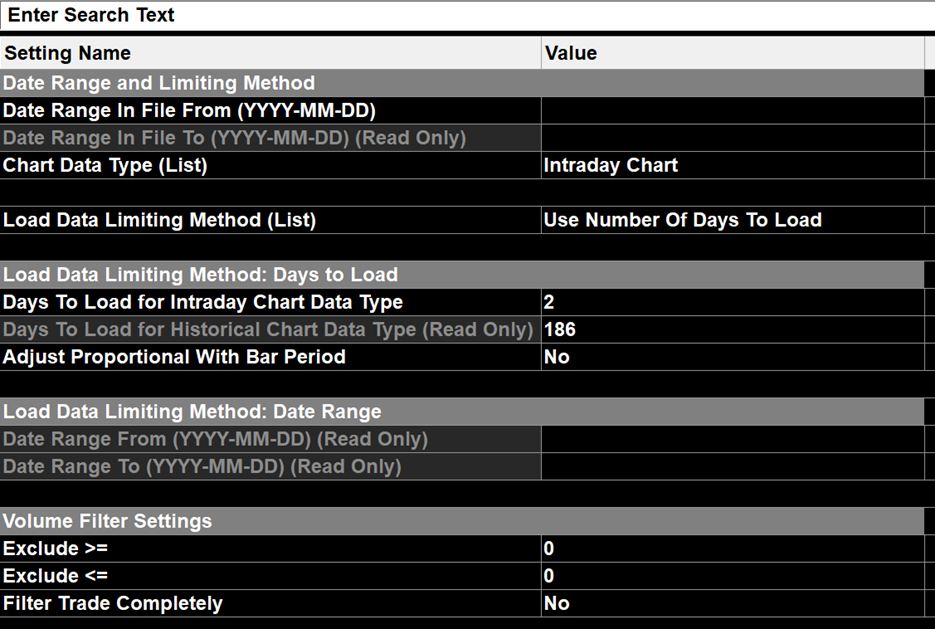
Task: Toggle Filter Trade Completely value
Action: tap(732, 603)
